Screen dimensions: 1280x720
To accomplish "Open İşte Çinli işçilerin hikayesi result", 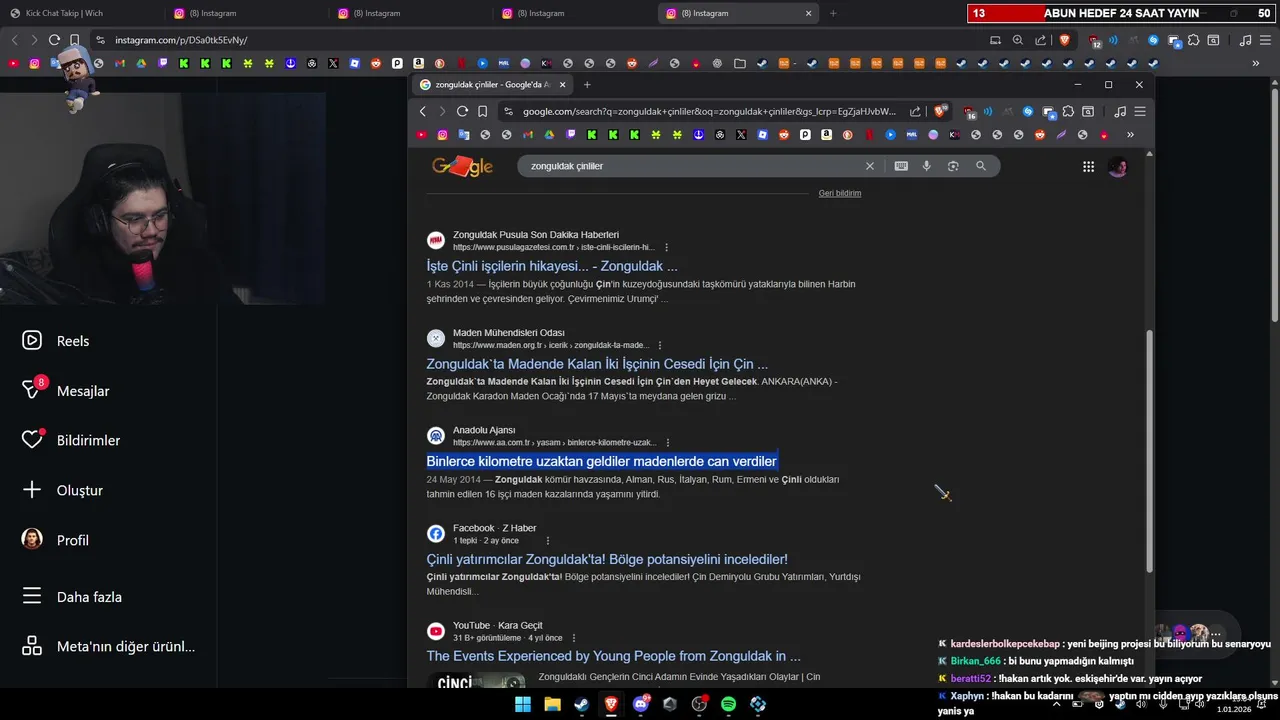I will (552, 266).
